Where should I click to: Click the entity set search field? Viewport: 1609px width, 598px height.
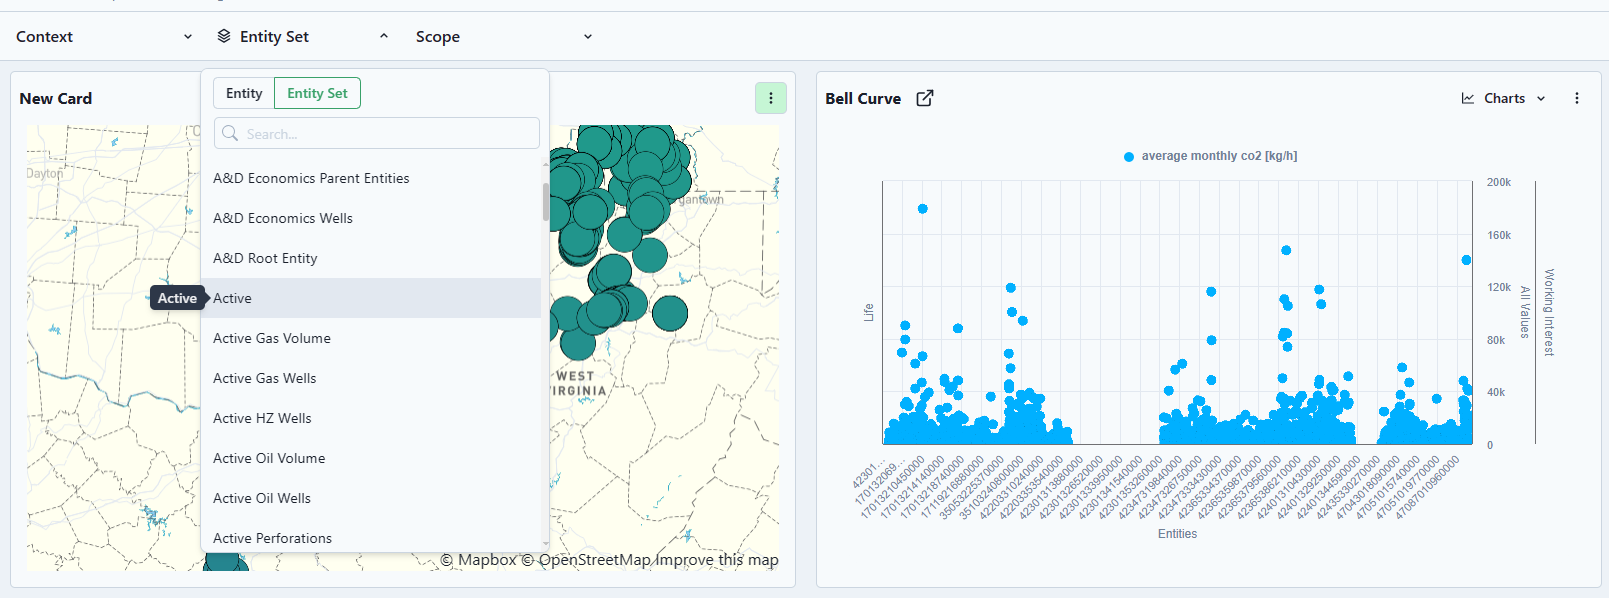(377, 133)
